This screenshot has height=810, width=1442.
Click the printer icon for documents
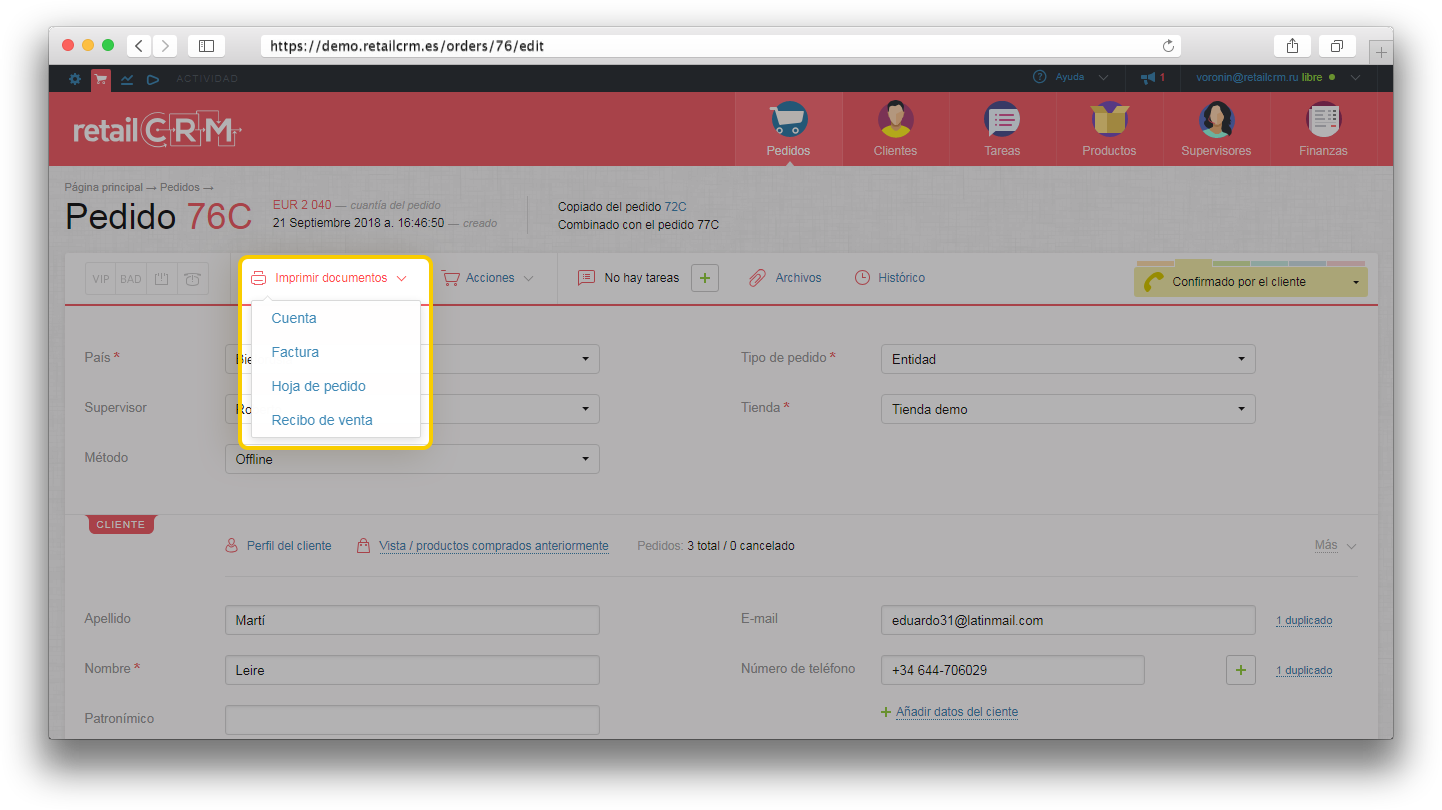click(258, 278)
